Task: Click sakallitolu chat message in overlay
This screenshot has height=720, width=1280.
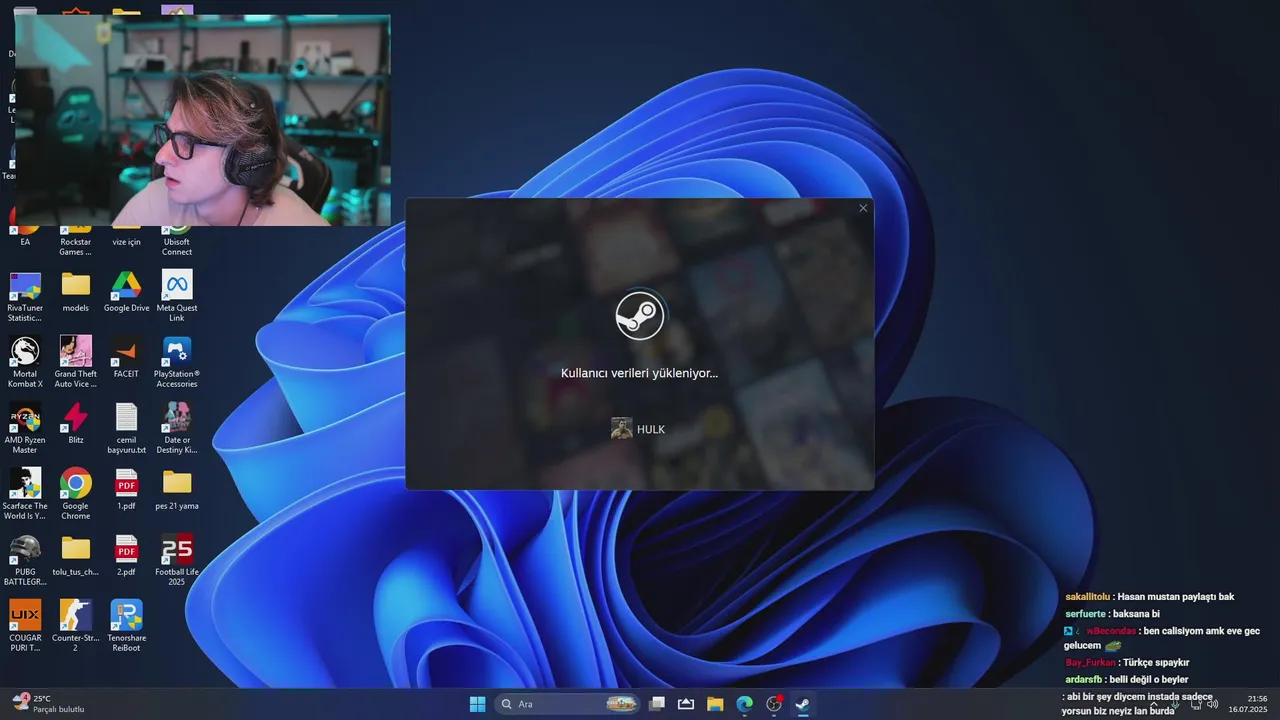Action: [x=1150, y=597]
